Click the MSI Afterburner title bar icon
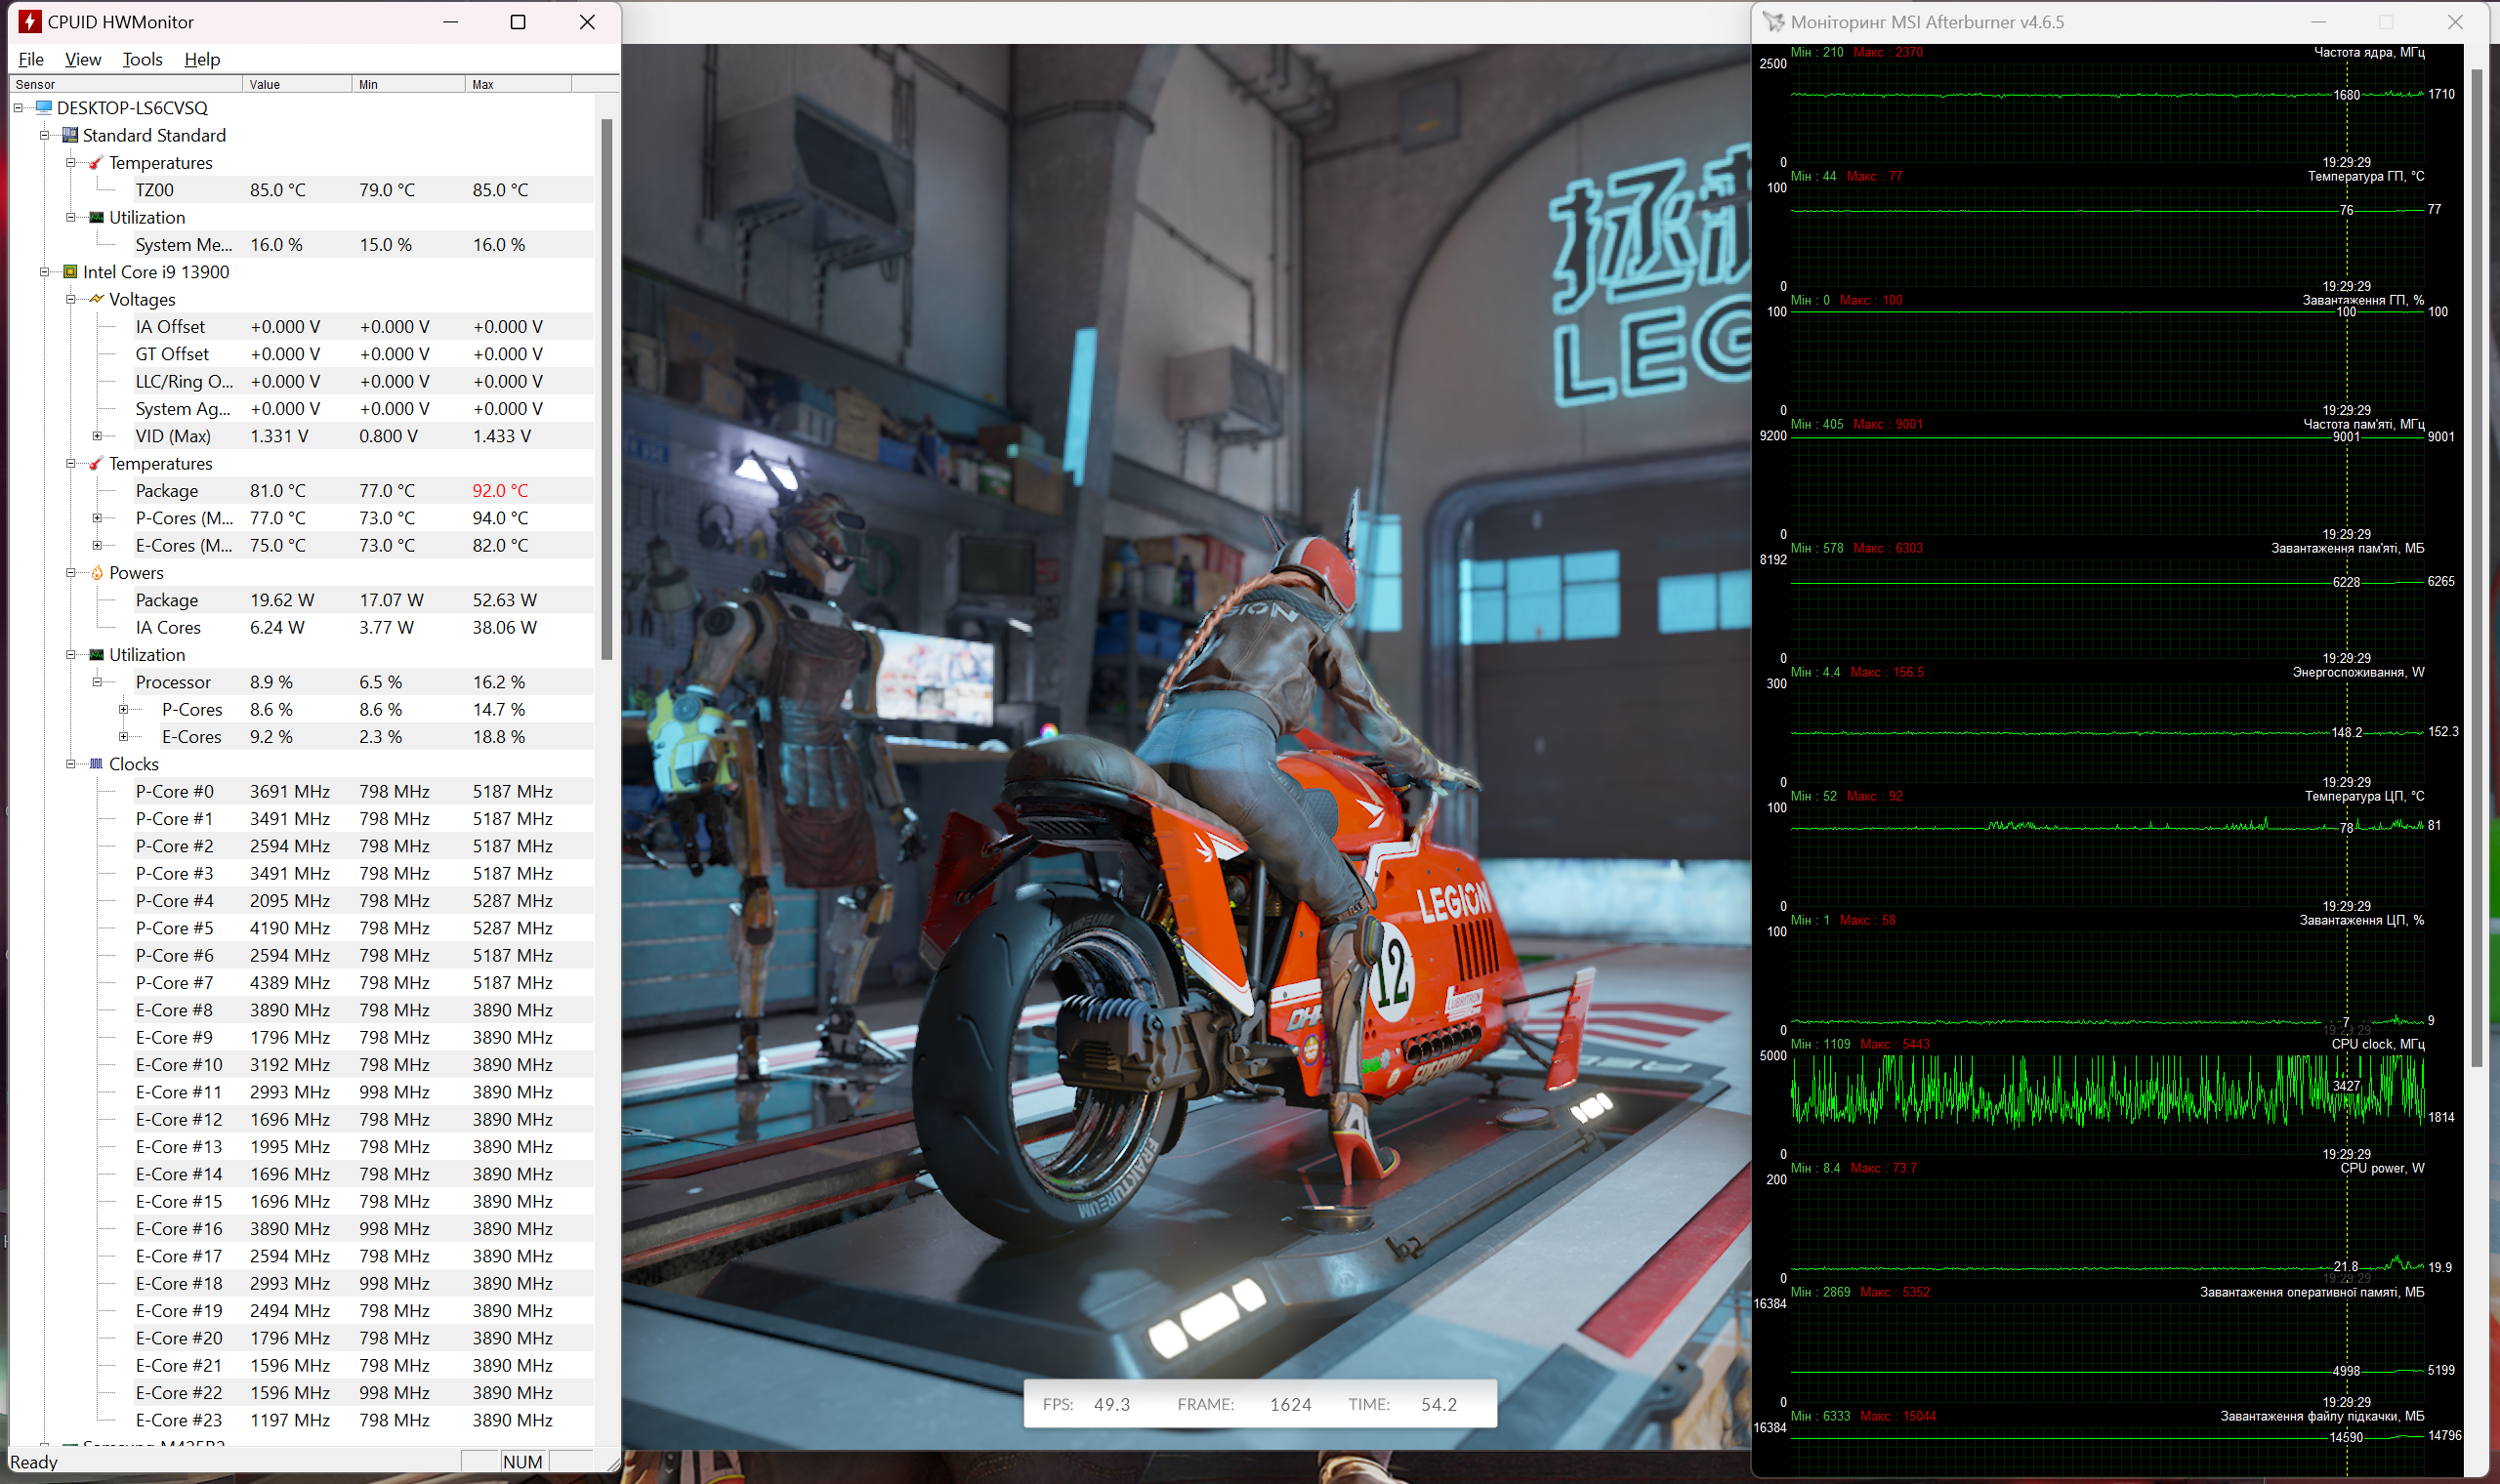The height and width of the screenshot is (1484, 2500). [1773, 22]
